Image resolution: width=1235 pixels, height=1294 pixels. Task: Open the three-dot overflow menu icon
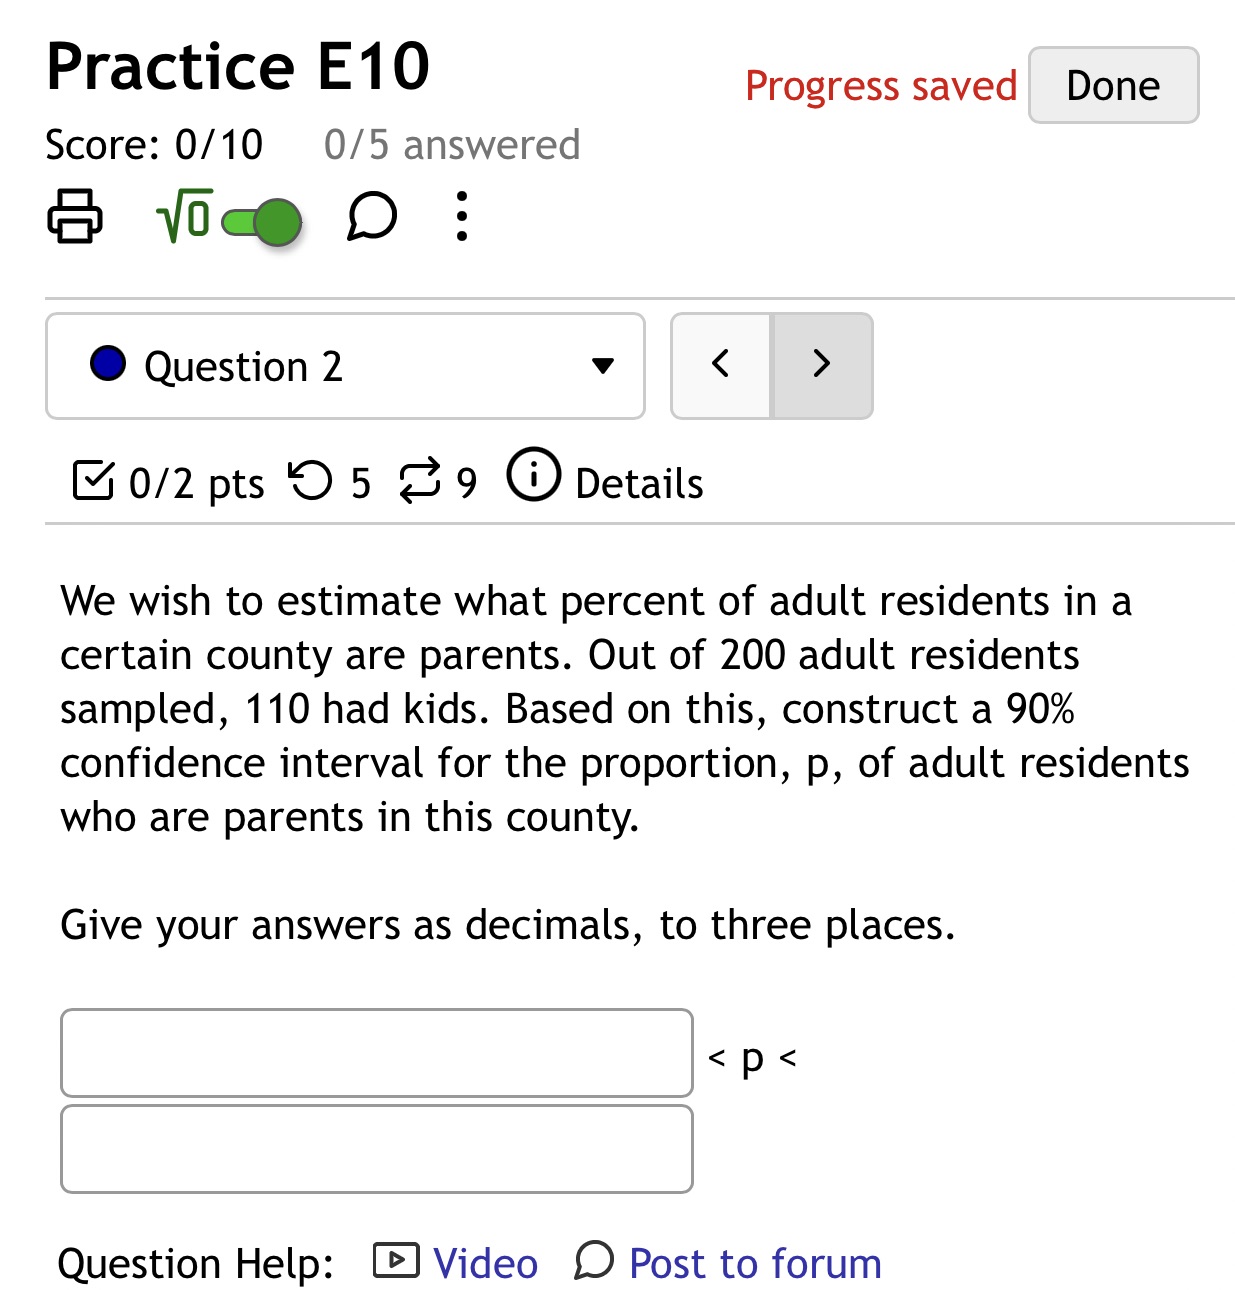[461, 217]
